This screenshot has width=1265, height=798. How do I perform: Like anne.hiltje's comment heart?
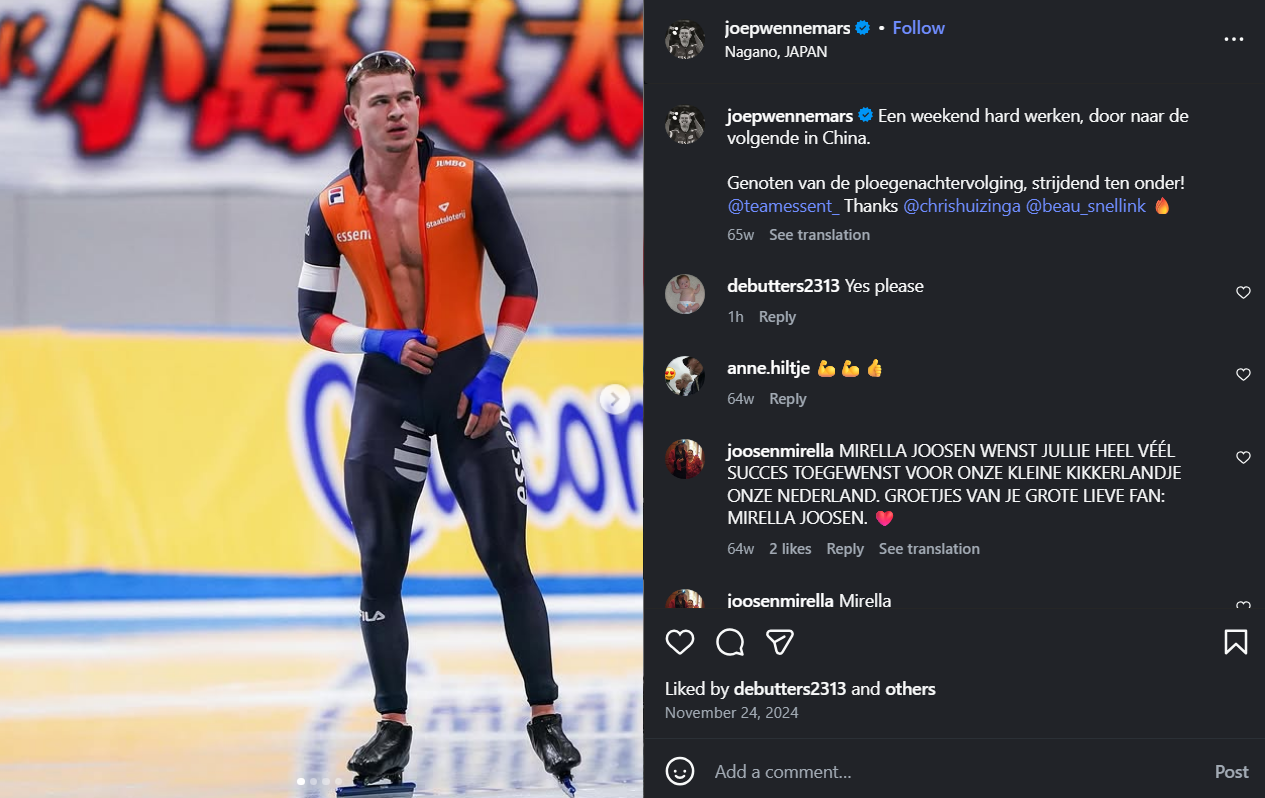(1243, 375)
